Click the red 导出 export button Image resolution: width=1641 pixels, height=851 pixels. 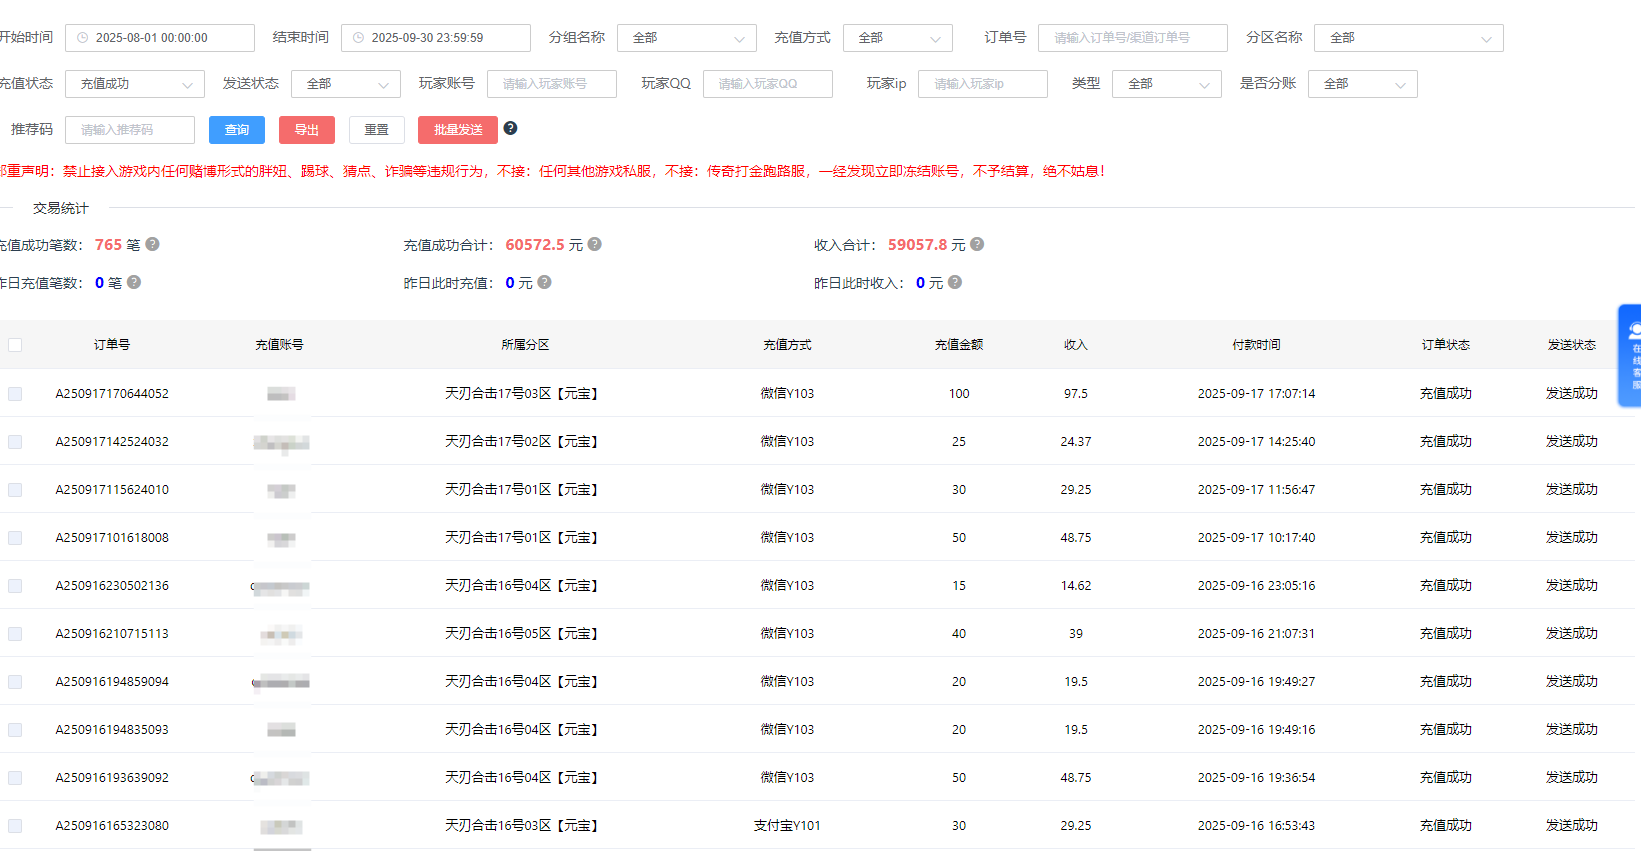click(x=307, y=130)
